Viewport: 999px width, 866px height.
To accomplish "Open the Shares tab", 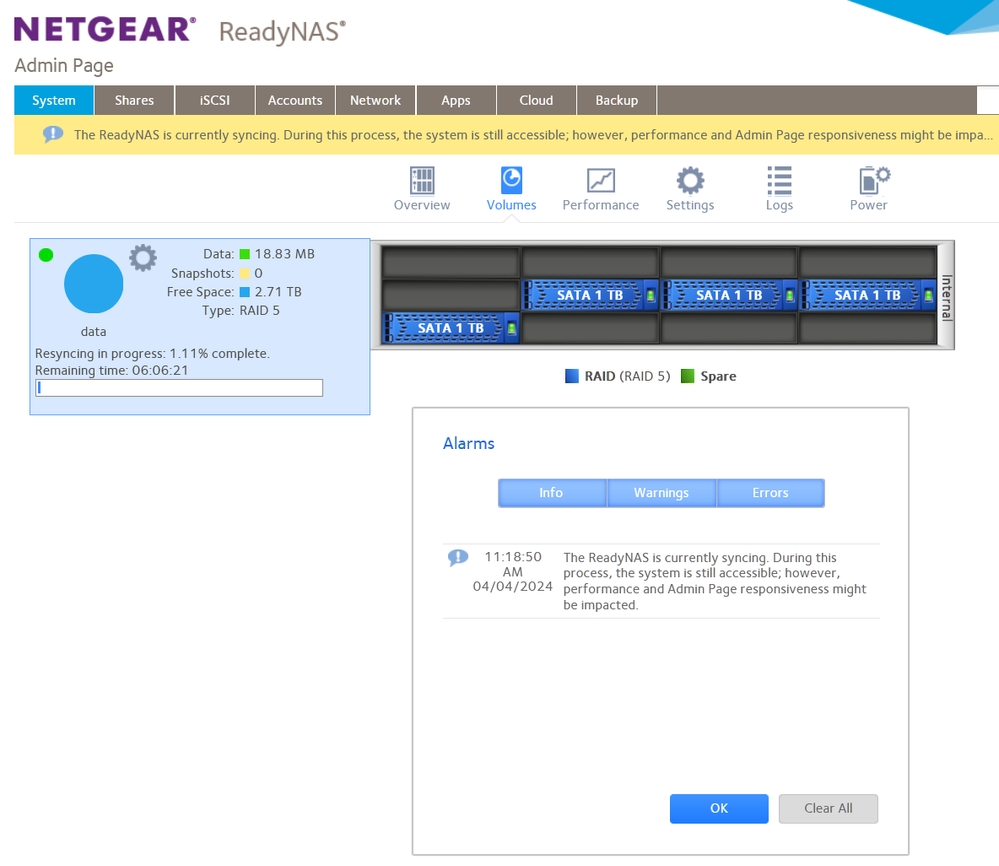I will (134, 100).
